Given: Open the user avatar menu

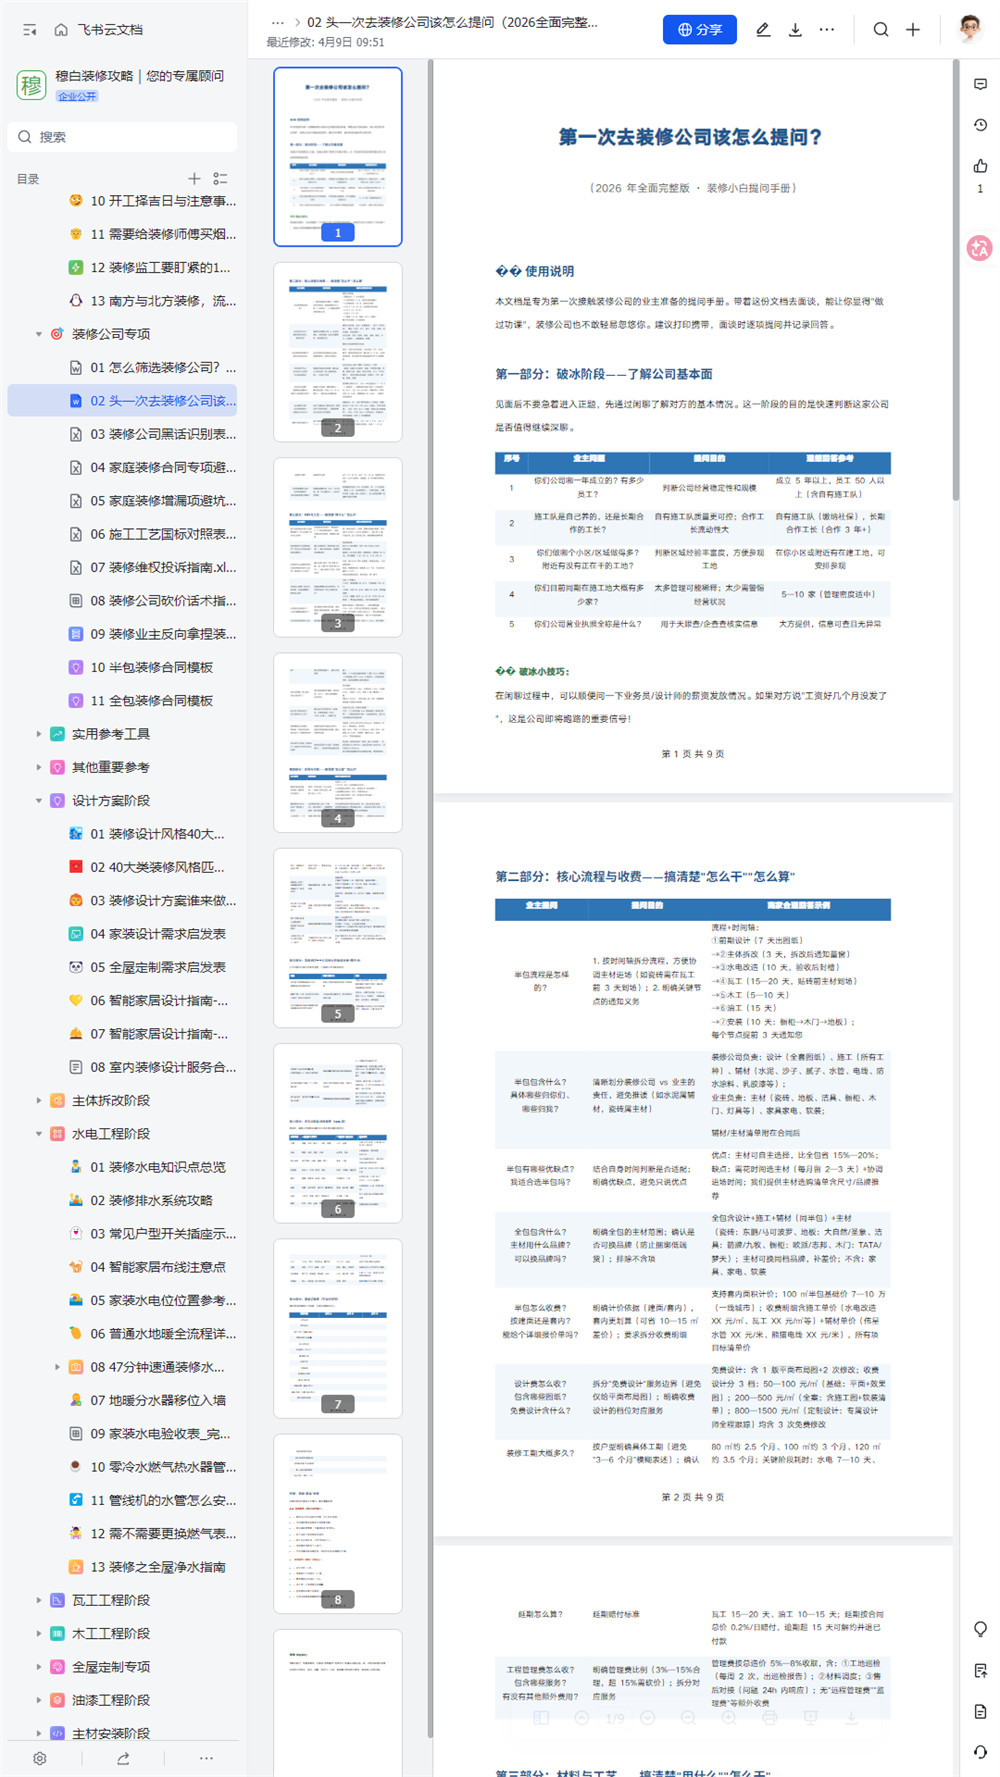Looking at the screenshot, I should point(969,29).
